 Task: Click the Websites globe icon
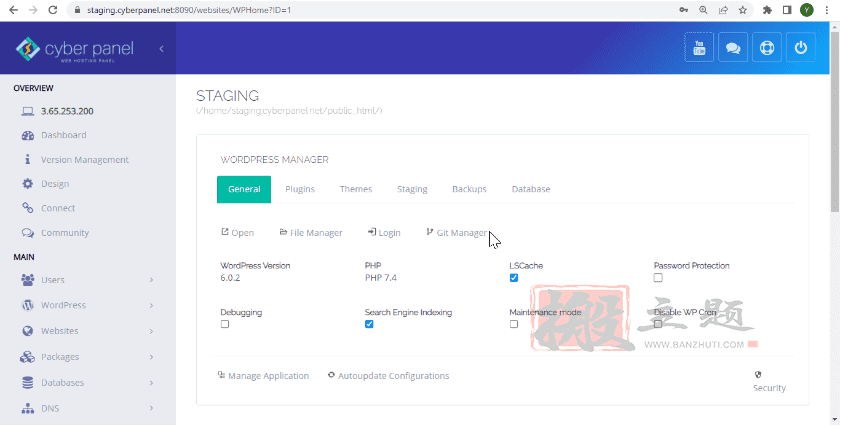27,331
